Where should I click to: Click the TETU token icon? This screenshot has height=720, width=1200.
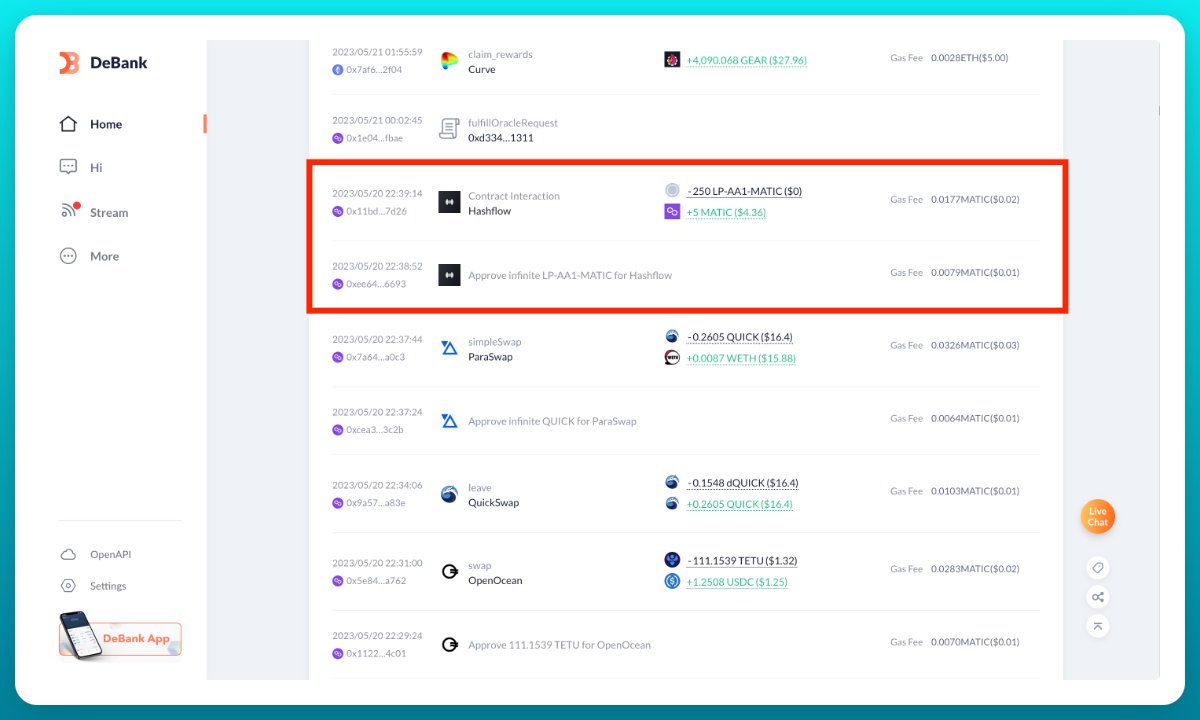coord(672,560)
